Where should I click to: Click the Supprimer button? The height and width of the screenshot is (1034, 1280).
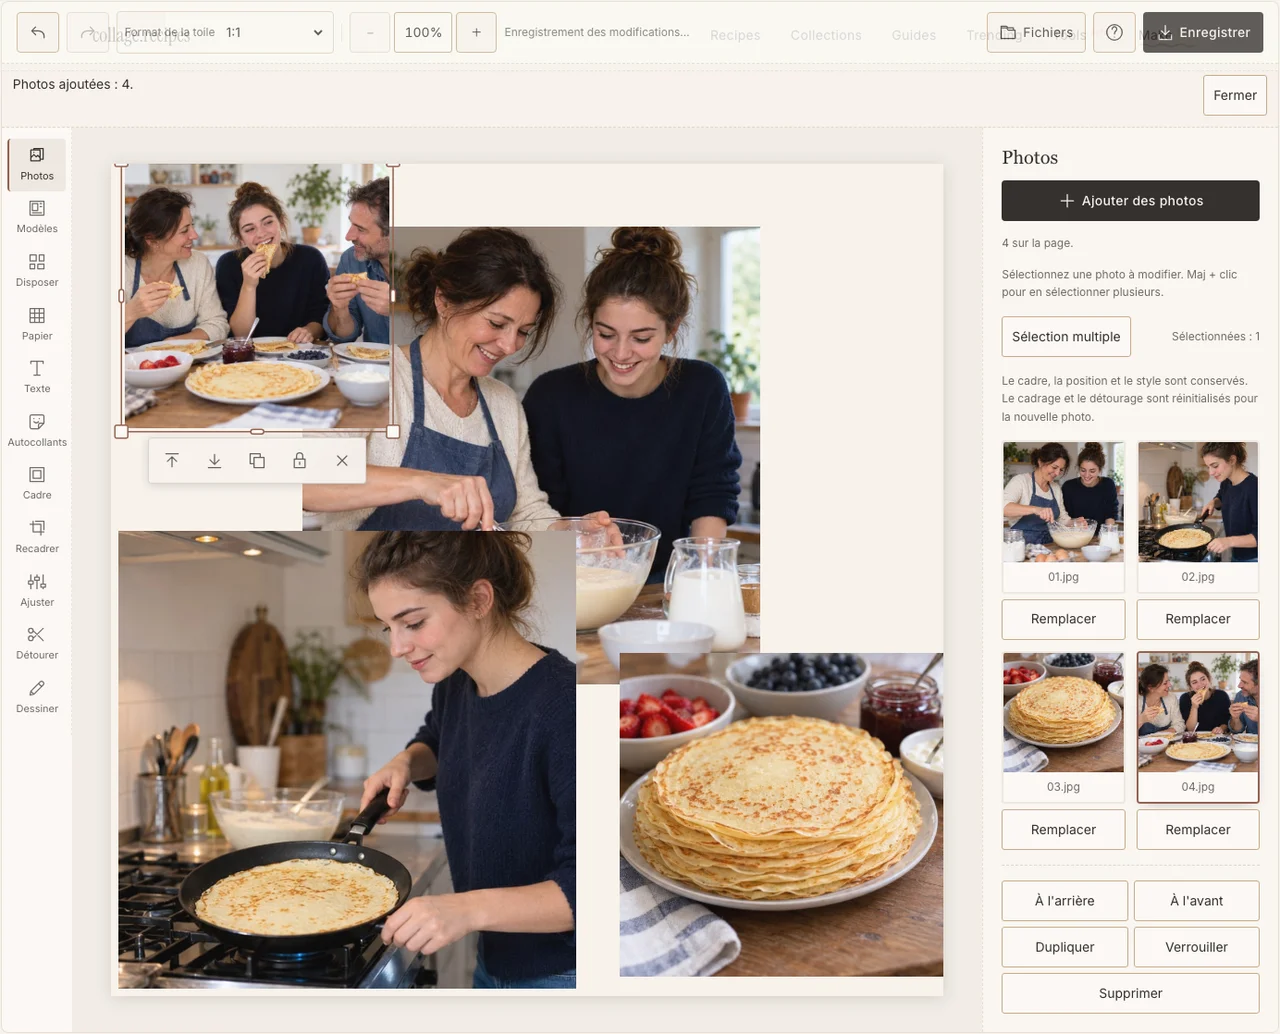[x=1131, y=993]
